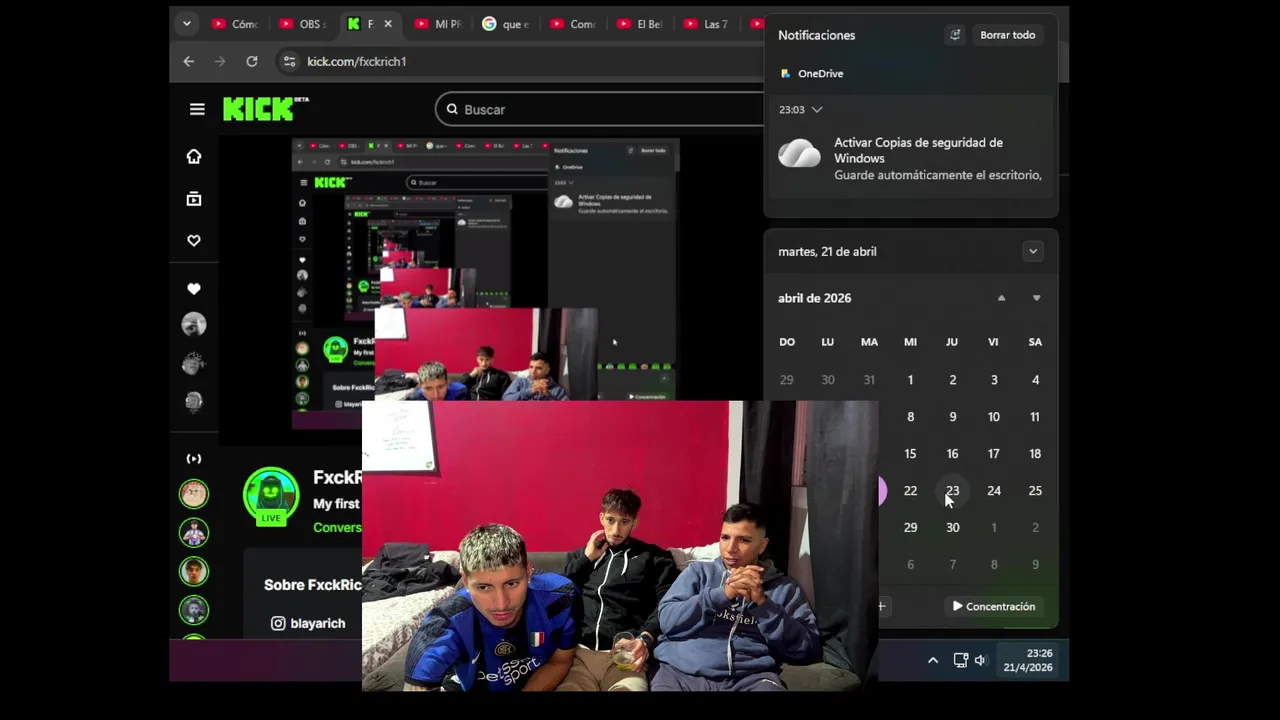Click magnifier icon in Buscar box
This screenshot has width=1280, height=720.
coord(452,109)
